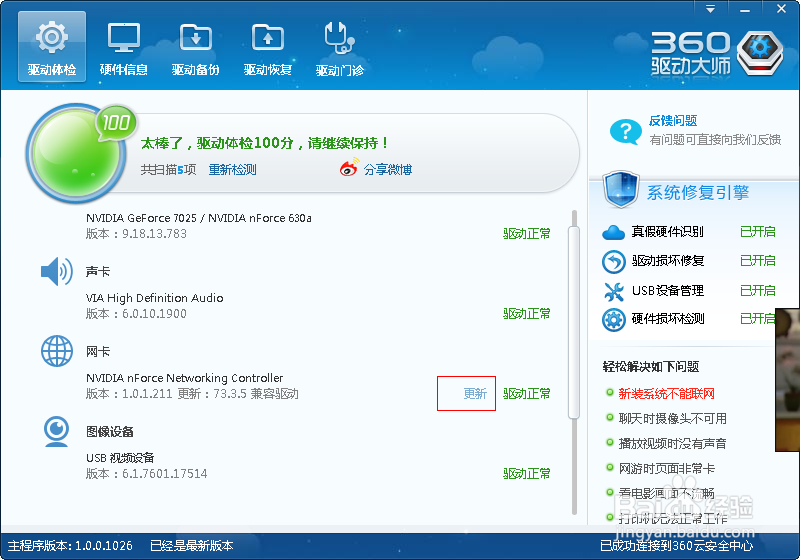Open 聊天时摄像头不可用 link
This screenshot has height=560, width=800.
(x=672, y=419)
